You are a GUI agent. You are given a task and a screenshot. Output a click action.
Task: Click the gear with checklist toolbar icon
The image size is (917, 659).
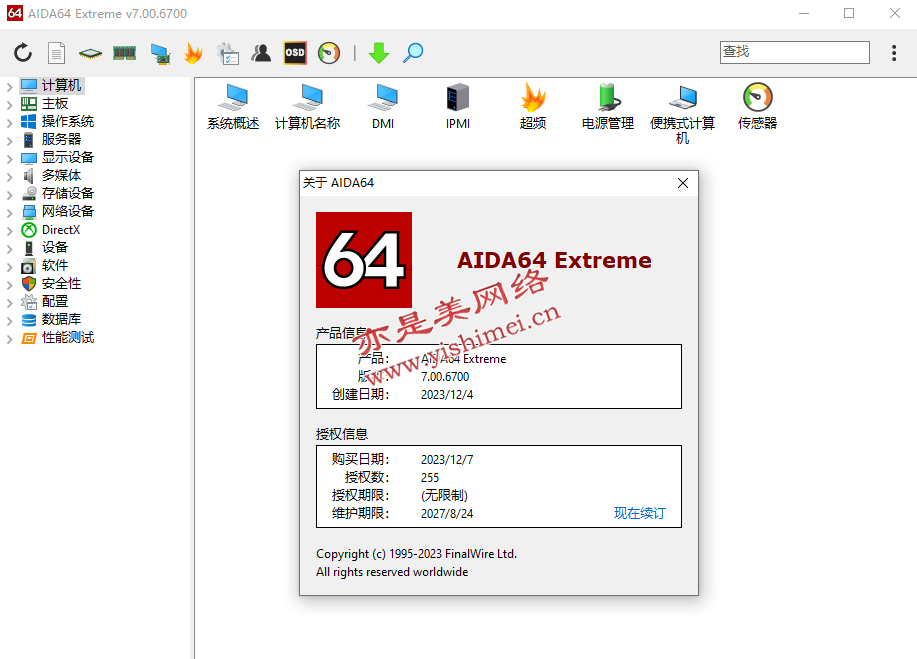point(227,53)
